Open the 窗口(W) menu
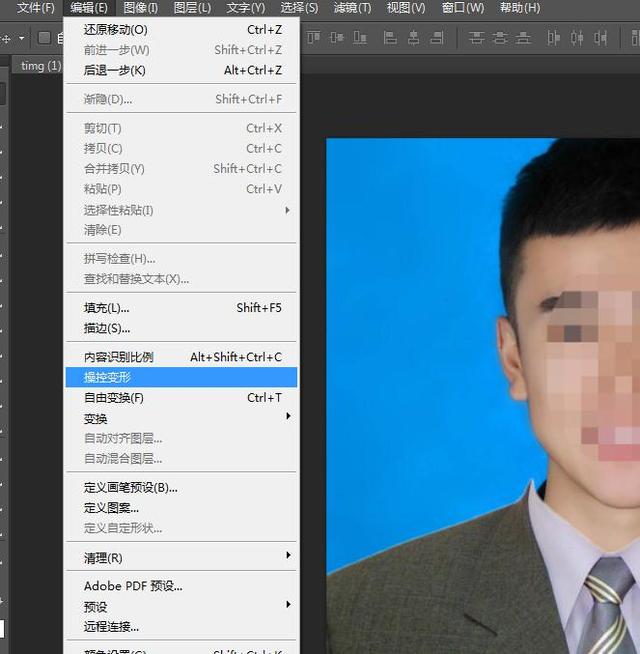 point(463,8)
